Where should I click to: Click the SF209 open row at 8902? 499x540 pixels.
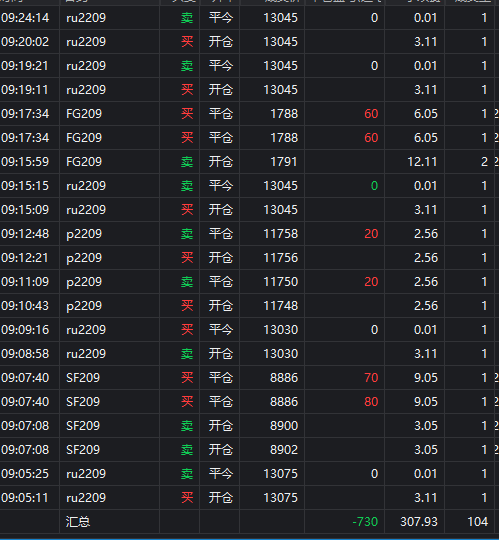249,449
